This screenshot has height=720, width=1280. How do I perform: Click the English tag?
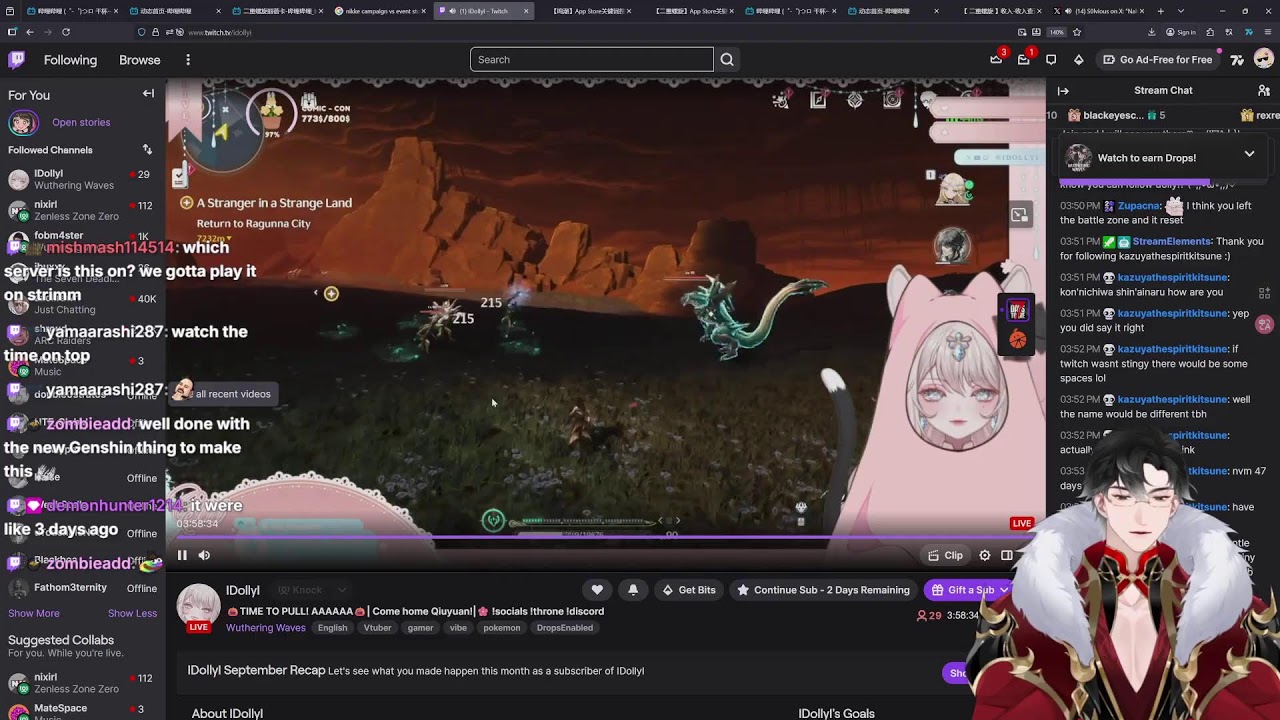point(332,628)
